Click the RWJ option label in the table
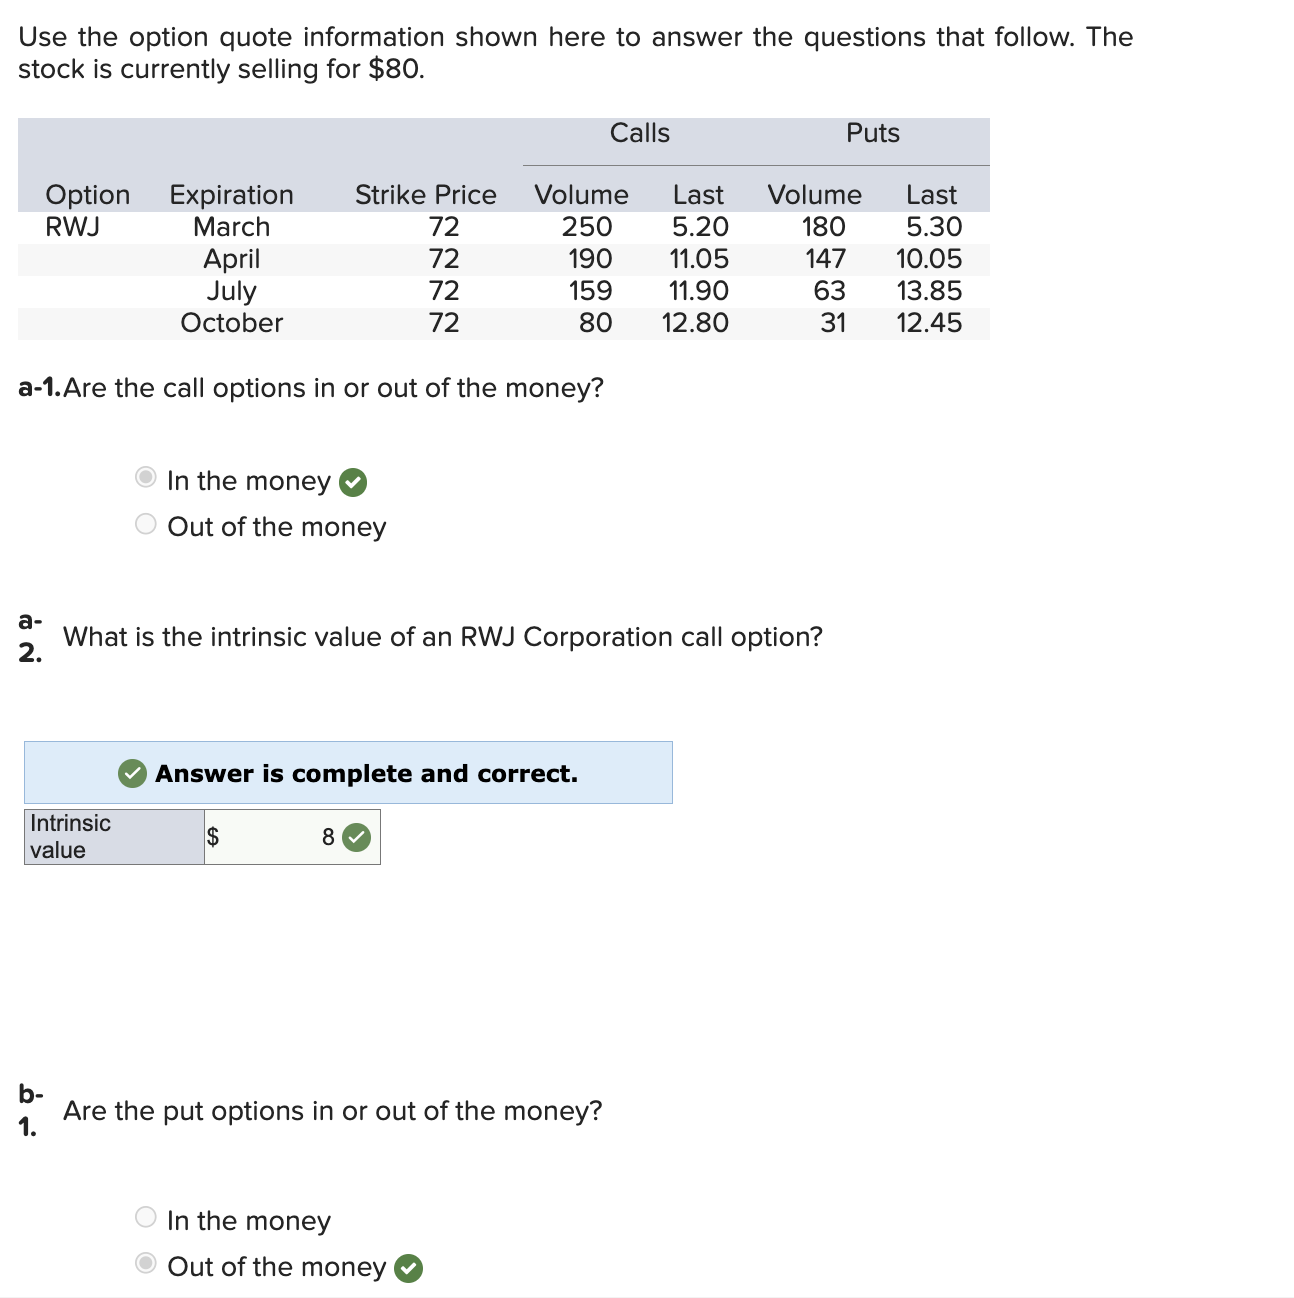 pos(70,226)
